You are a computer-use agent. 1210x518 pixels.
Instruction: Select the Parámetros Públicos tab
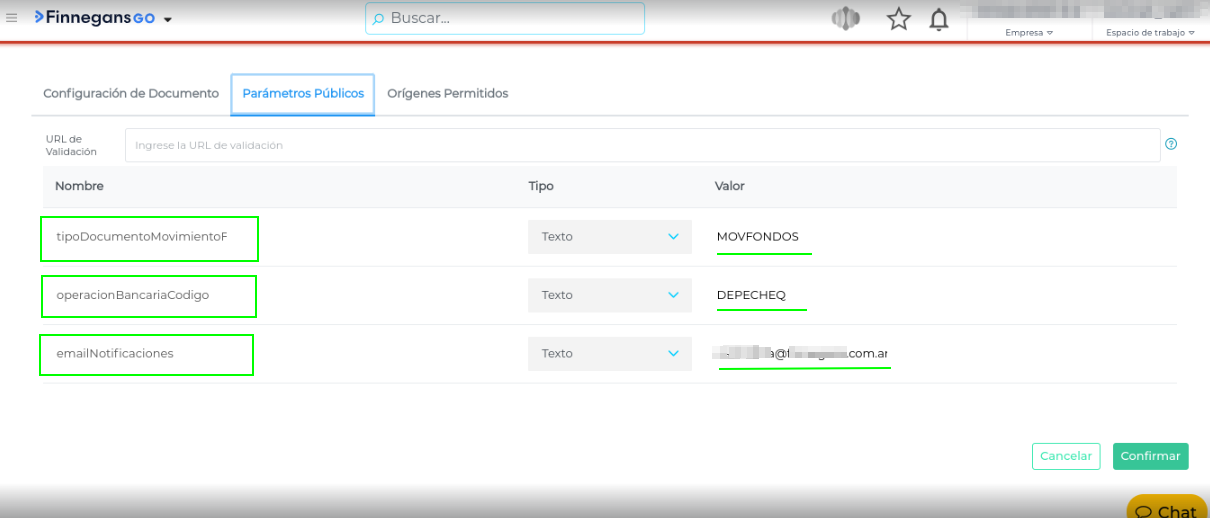[x=303, y=94]
